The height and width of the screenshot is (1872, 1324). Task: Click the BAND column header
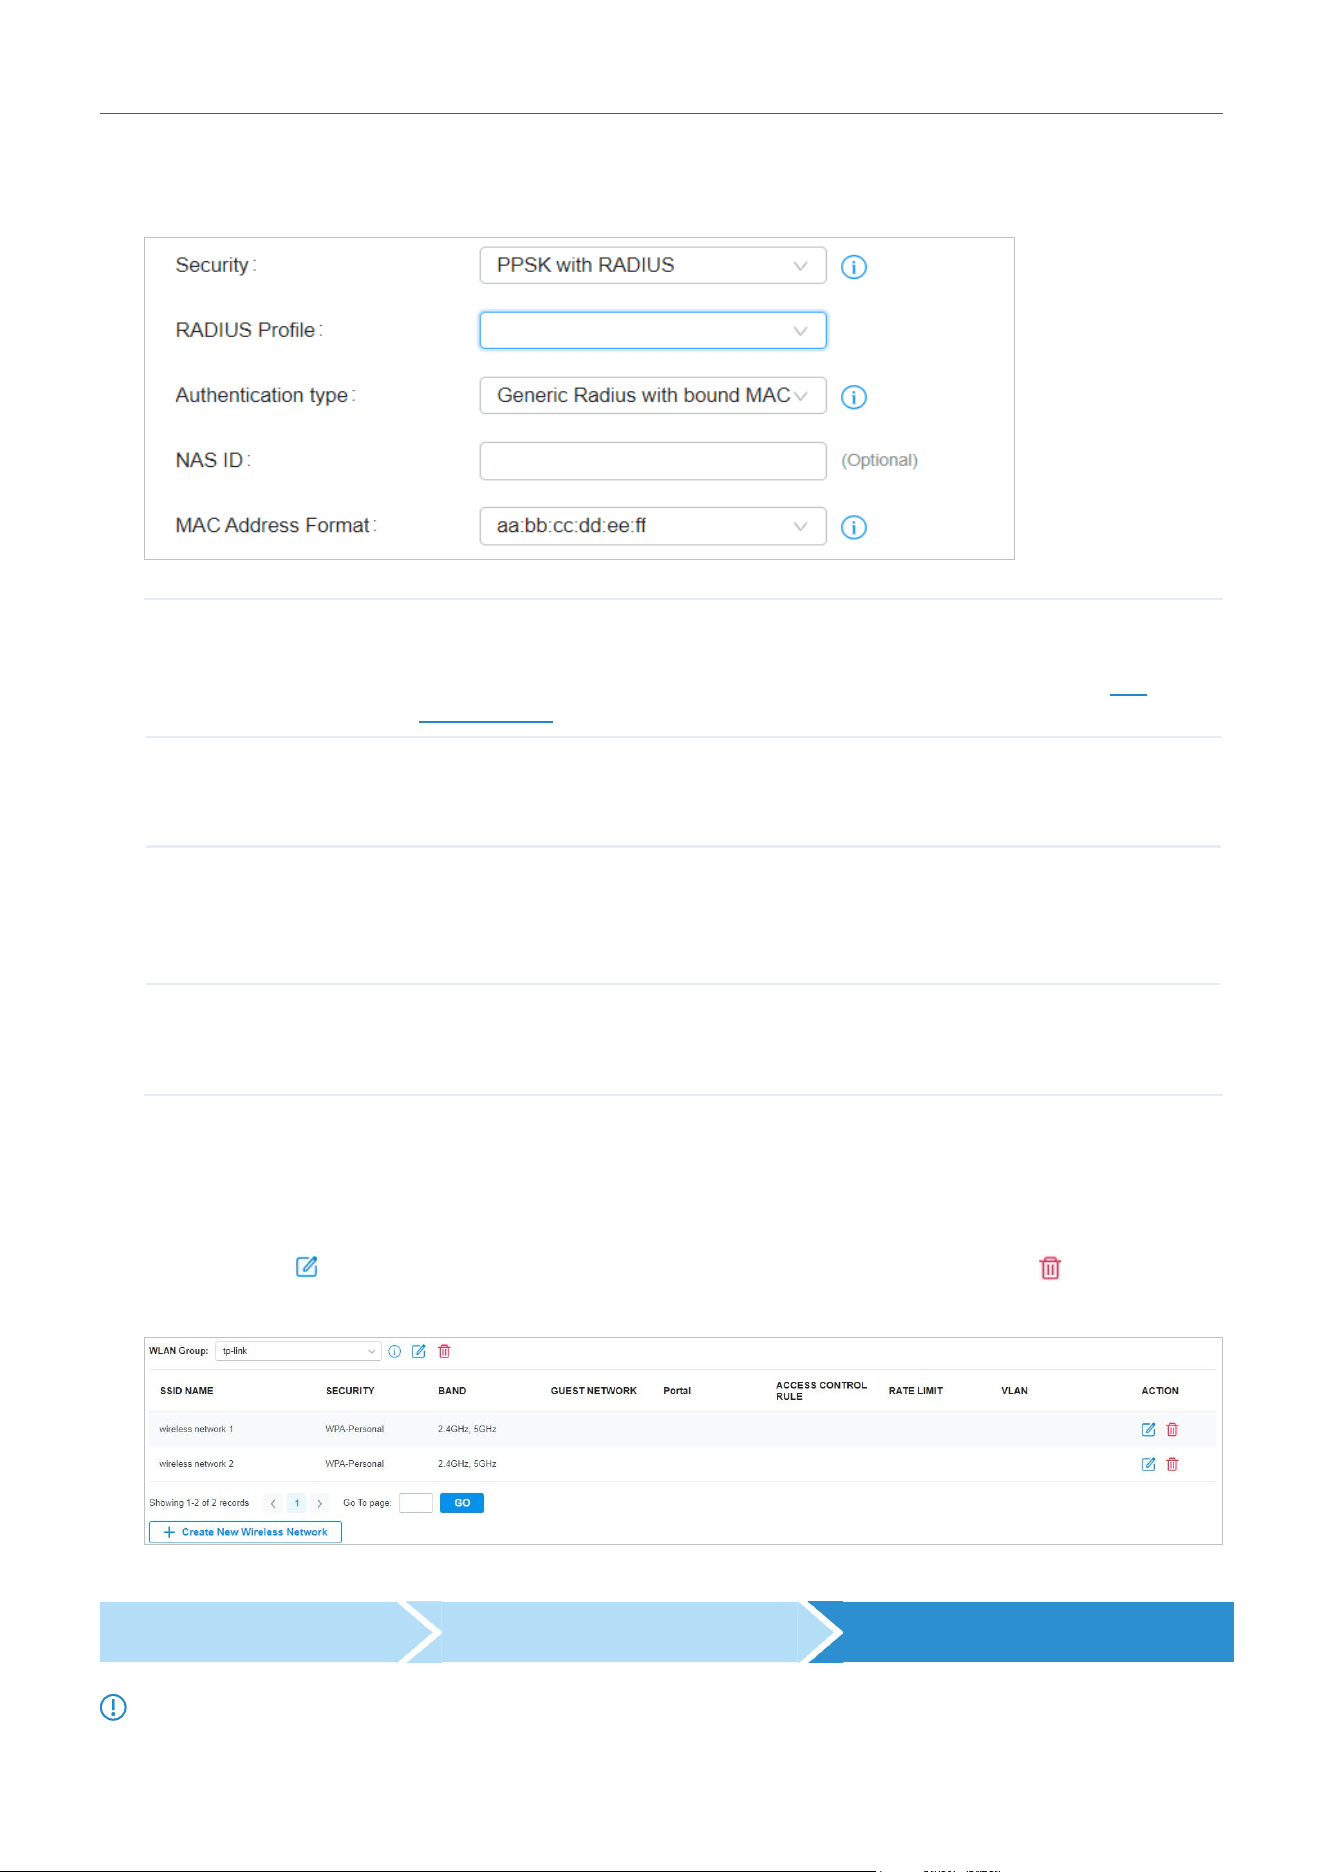pyautogui.click(x=452, y=1391)
